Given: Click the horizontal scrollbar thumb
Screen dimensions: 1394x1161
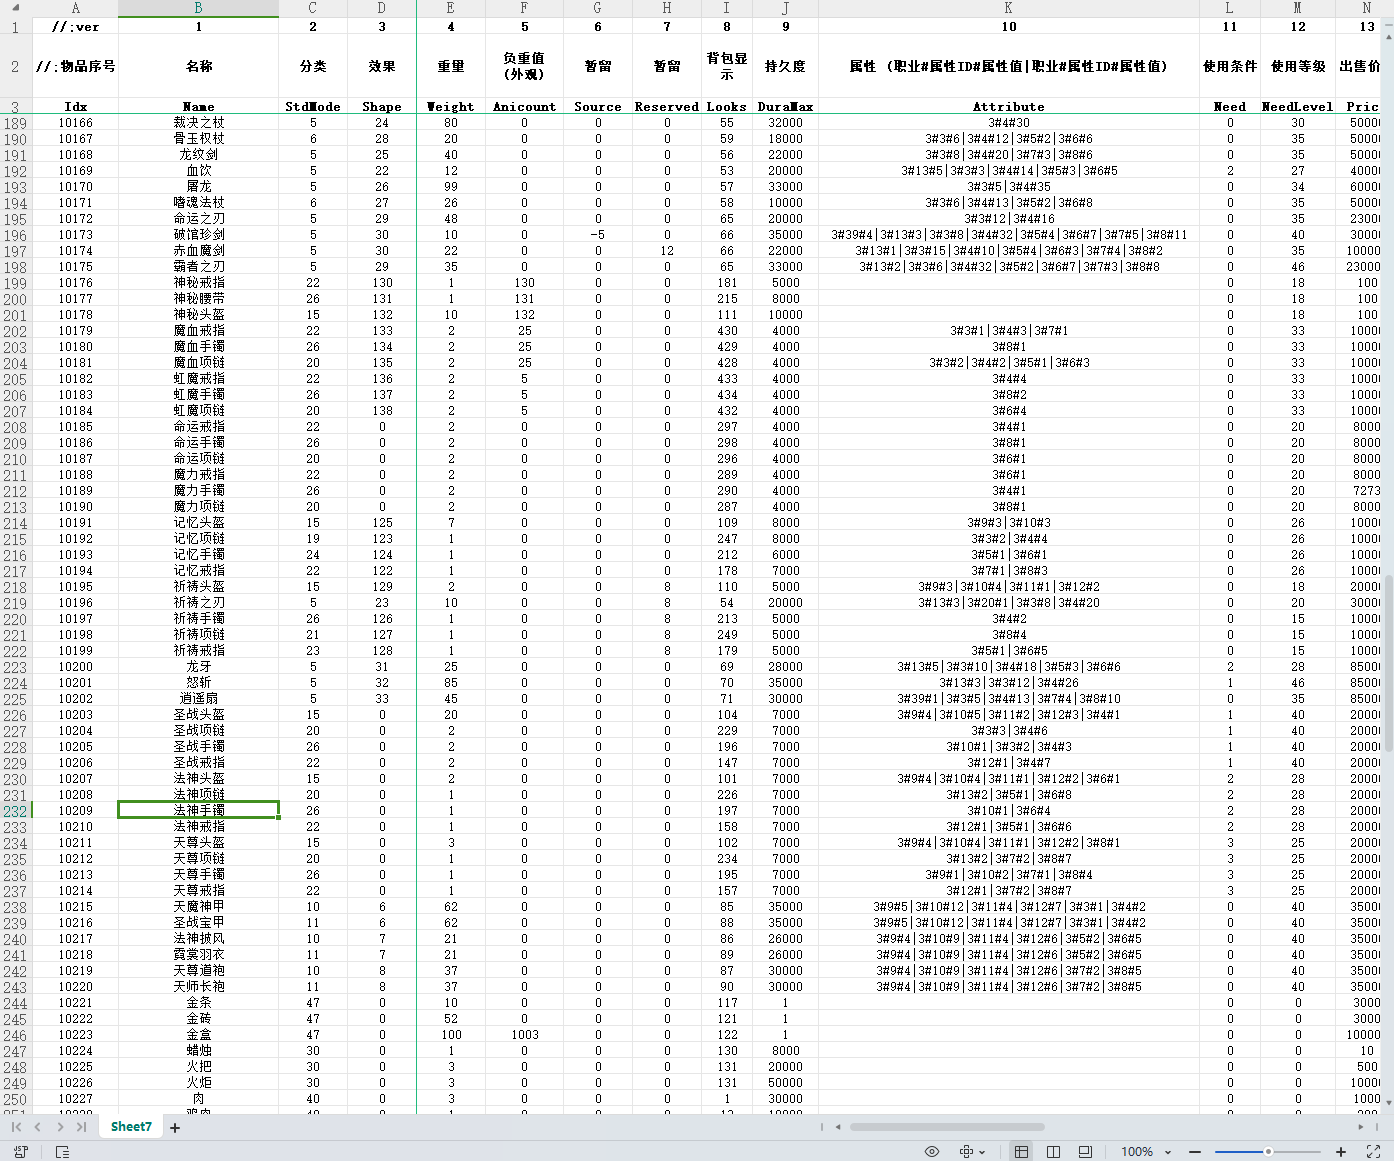Looking at the screenshot, I should coord(946,1127).
